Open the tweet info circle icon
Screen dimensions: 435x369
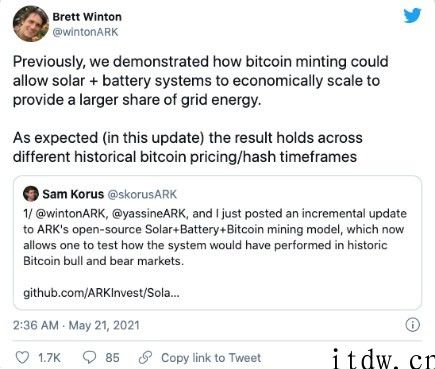(x=412, y=325)
